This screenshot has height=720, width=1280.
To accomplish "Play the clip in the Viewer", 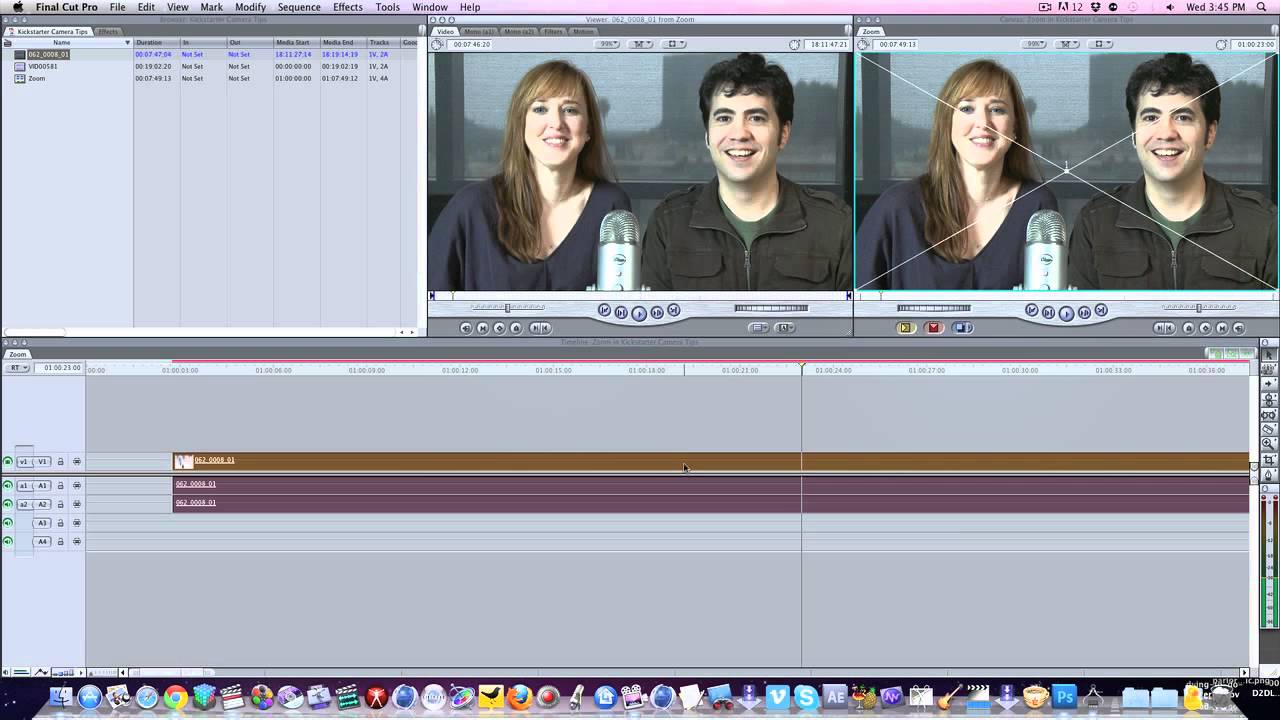I will [639, 313].
